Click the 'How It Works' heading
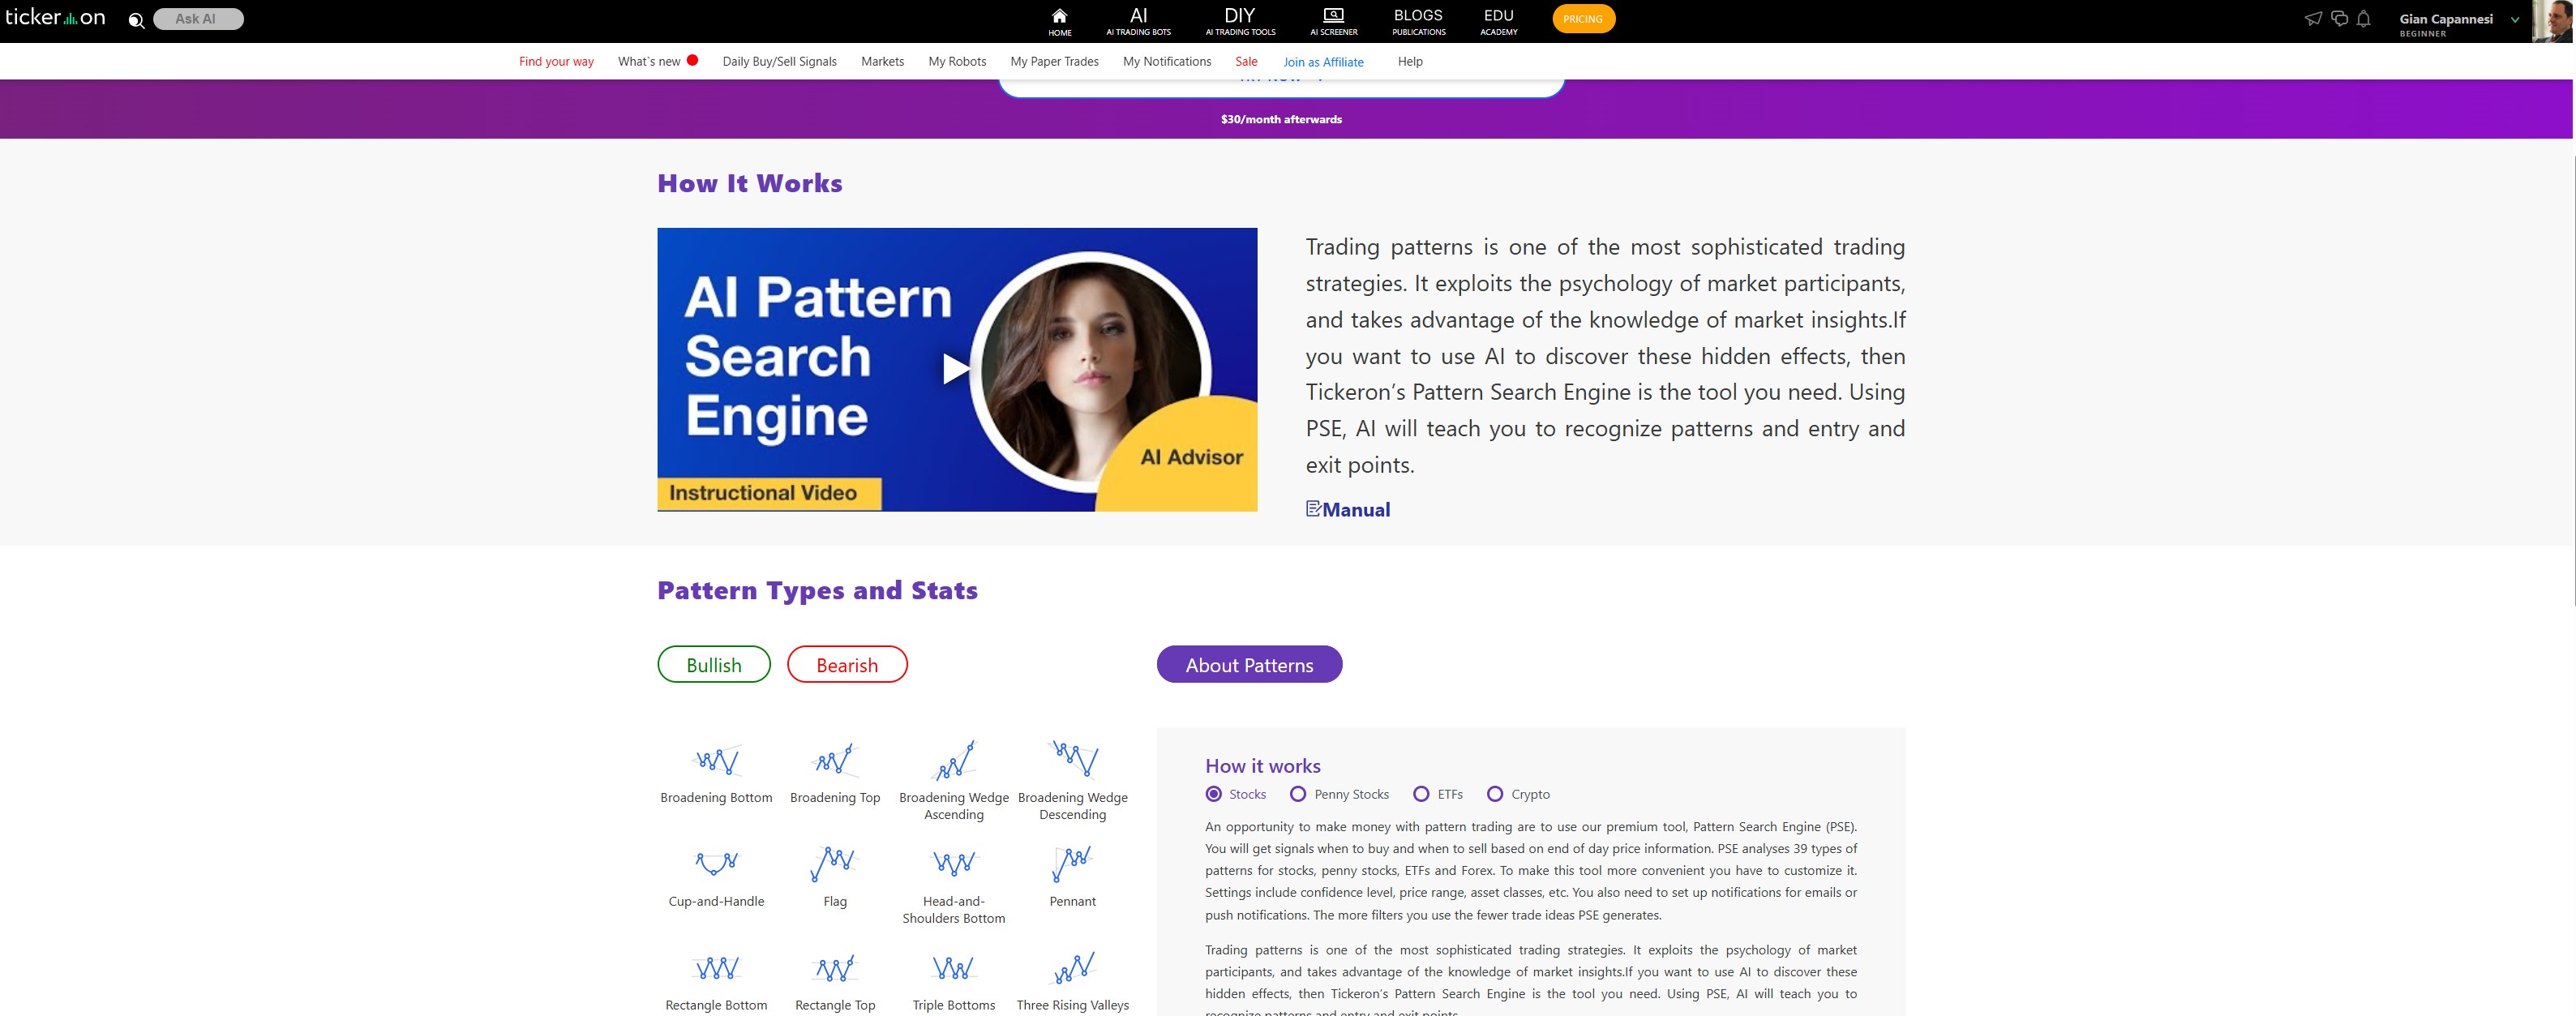2576x1016 pixels. [x=750, y=183]
